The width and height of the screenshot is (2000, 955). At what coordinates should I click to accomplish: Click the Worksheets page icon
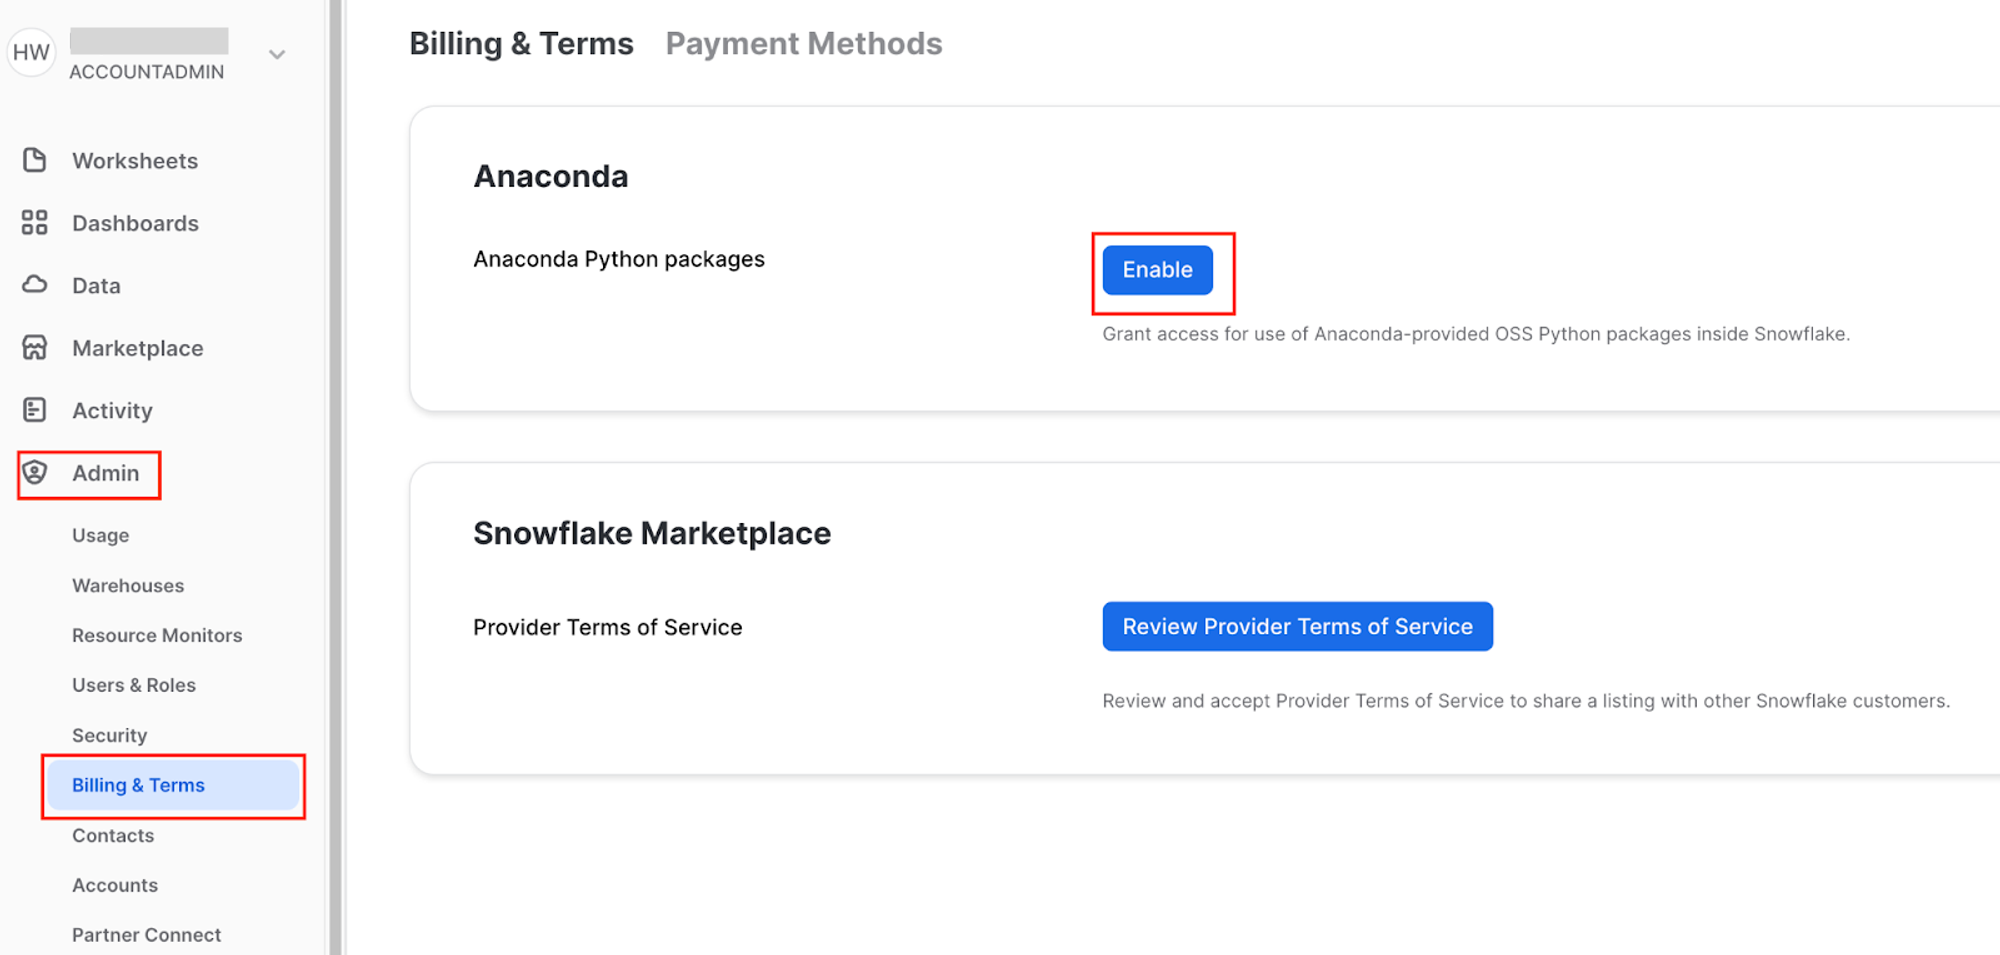coord(35,160)
